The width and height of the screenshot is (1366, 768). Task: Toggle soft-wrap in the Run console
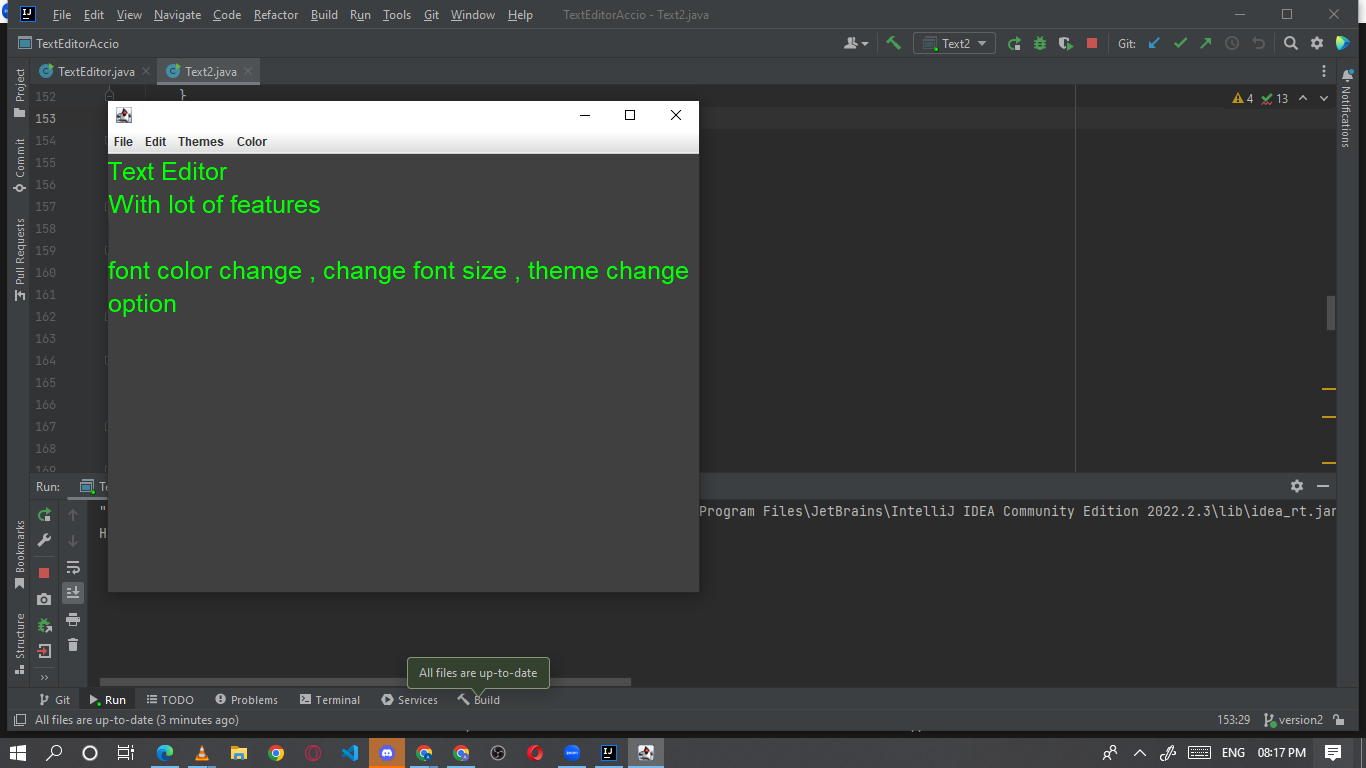72,567
